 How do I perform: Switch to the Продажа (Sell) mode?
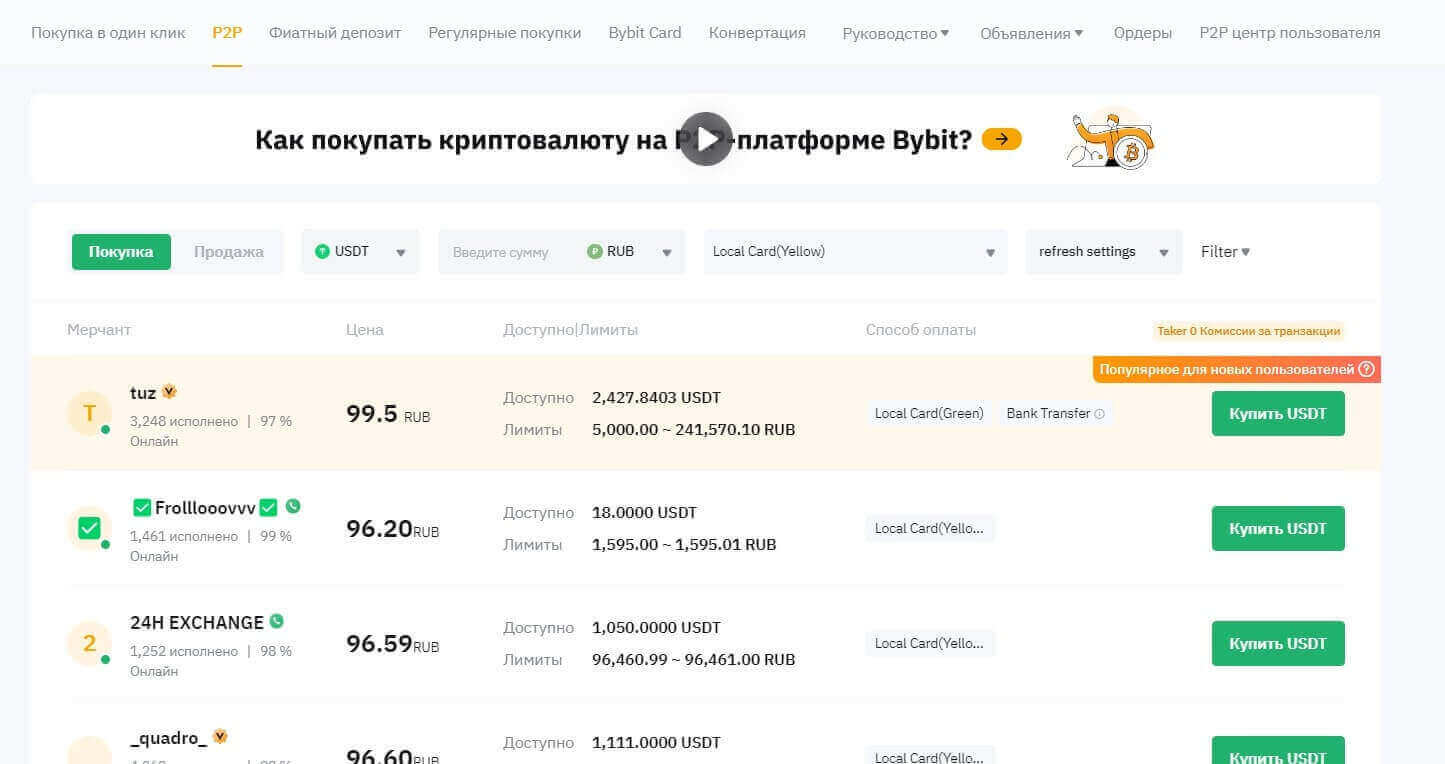[228, 252]
